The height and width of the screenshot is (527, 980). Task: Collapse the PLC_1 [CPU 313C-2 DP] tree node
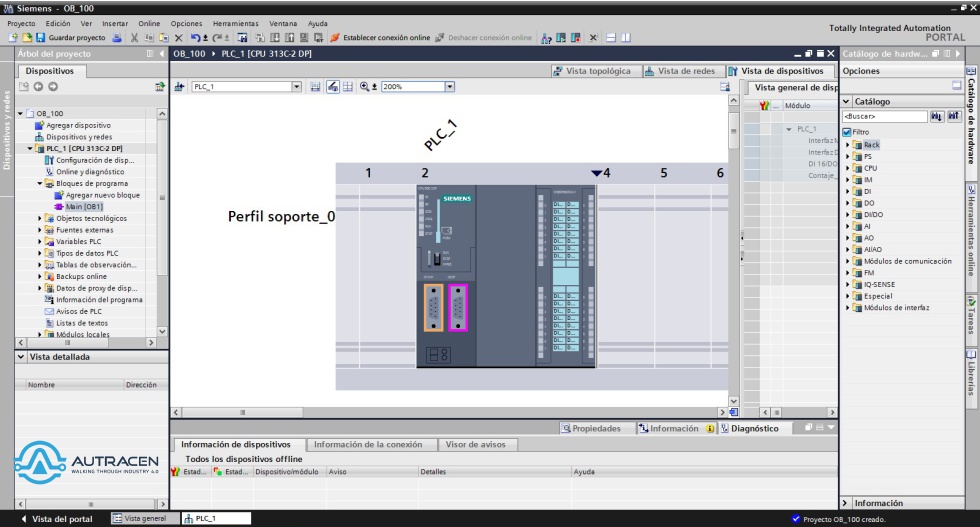tap(30, 148)
